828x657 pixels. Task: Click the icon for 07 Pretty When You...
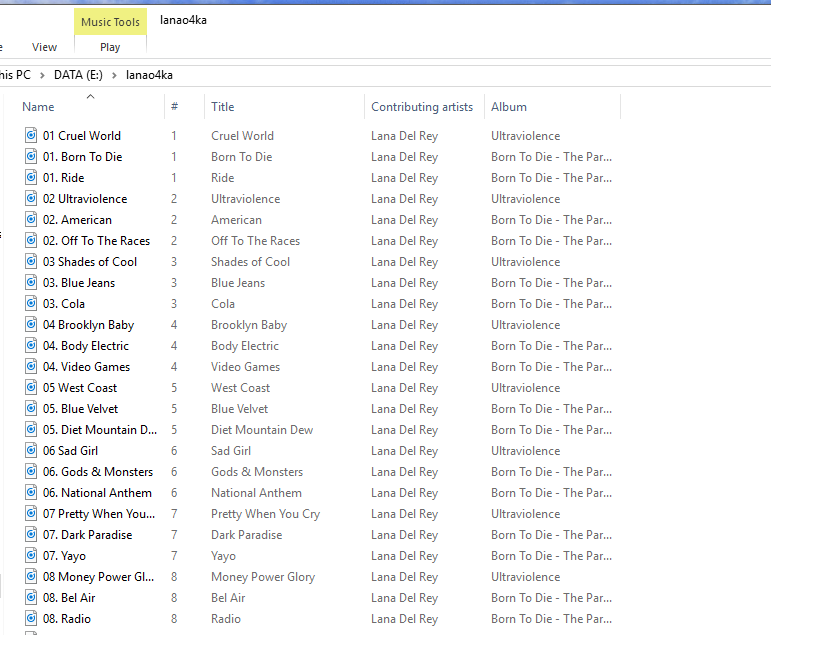[x=31, y=513]
